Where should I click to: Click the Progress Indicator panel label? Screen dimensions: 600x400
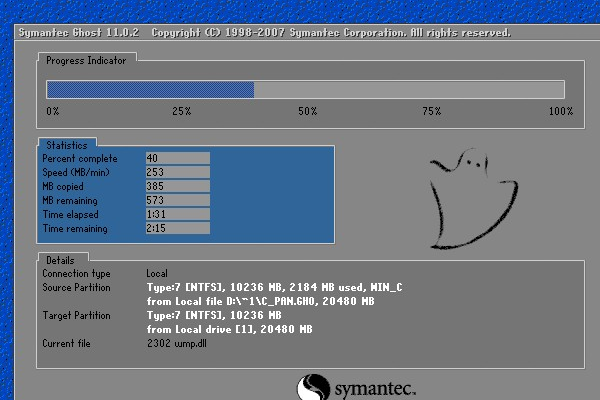(86, 60)
